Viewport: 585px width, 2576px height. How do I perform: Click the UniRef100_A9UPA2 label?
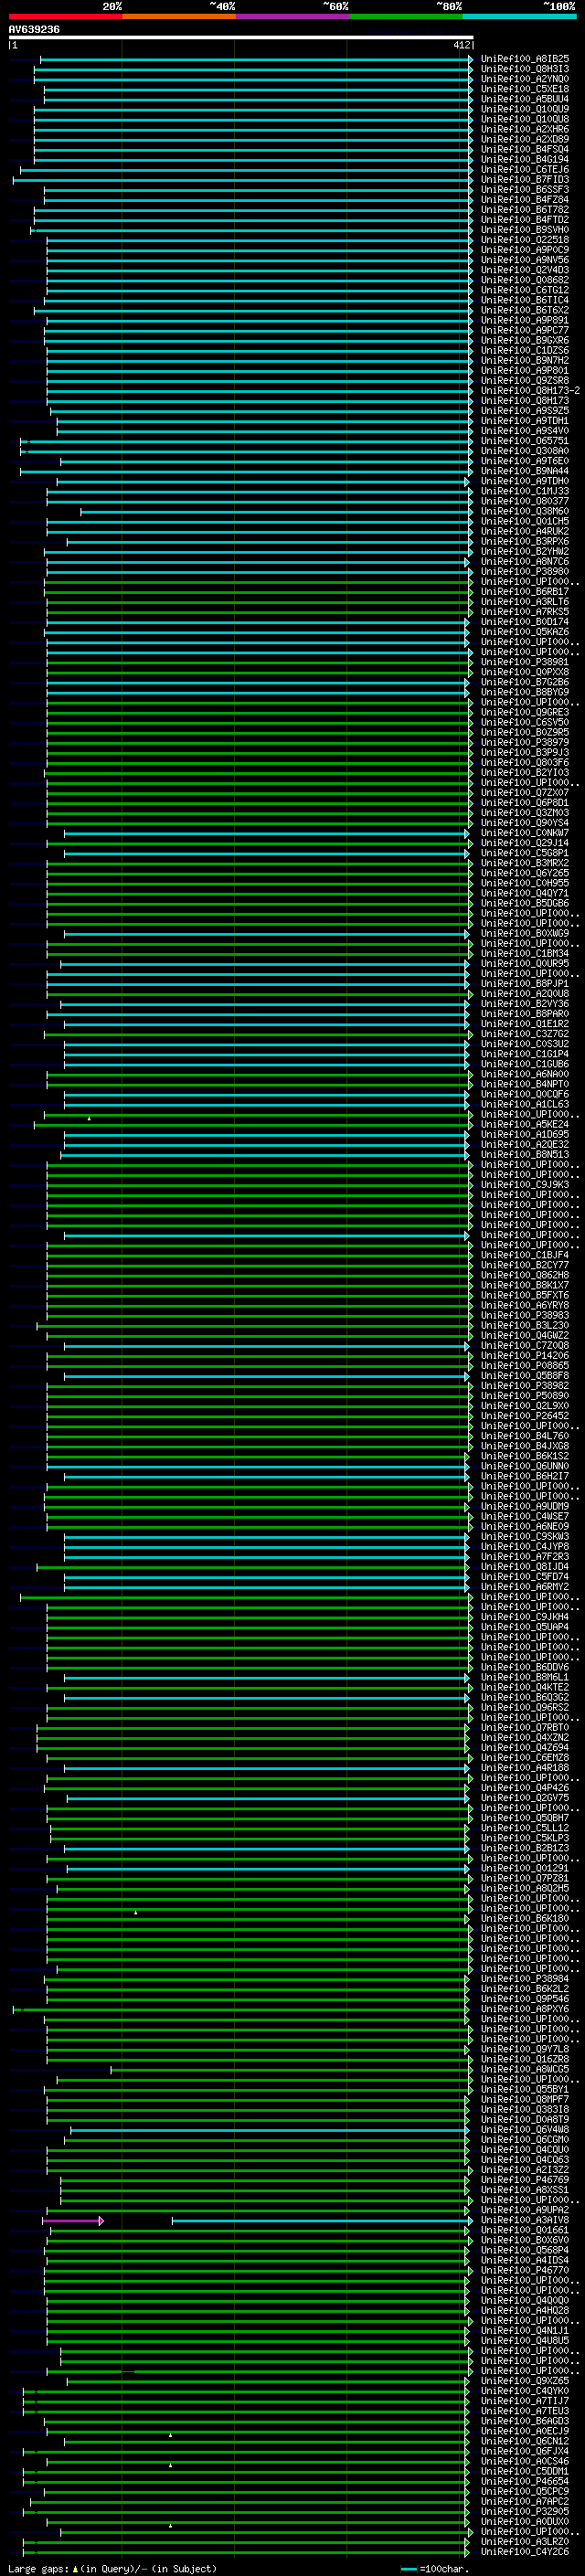pyautogui.click(x=525, y=2210)
